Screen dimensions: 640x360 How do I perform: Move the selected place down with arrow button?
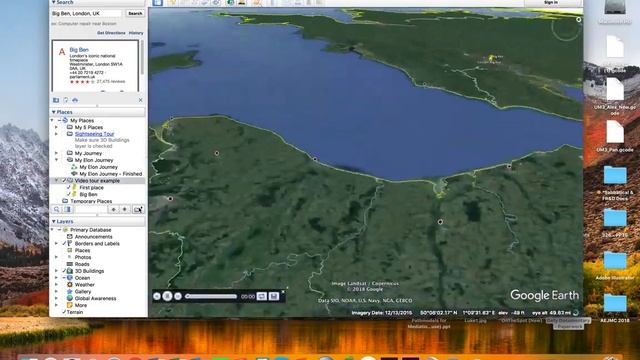click(x=125, y=209)
